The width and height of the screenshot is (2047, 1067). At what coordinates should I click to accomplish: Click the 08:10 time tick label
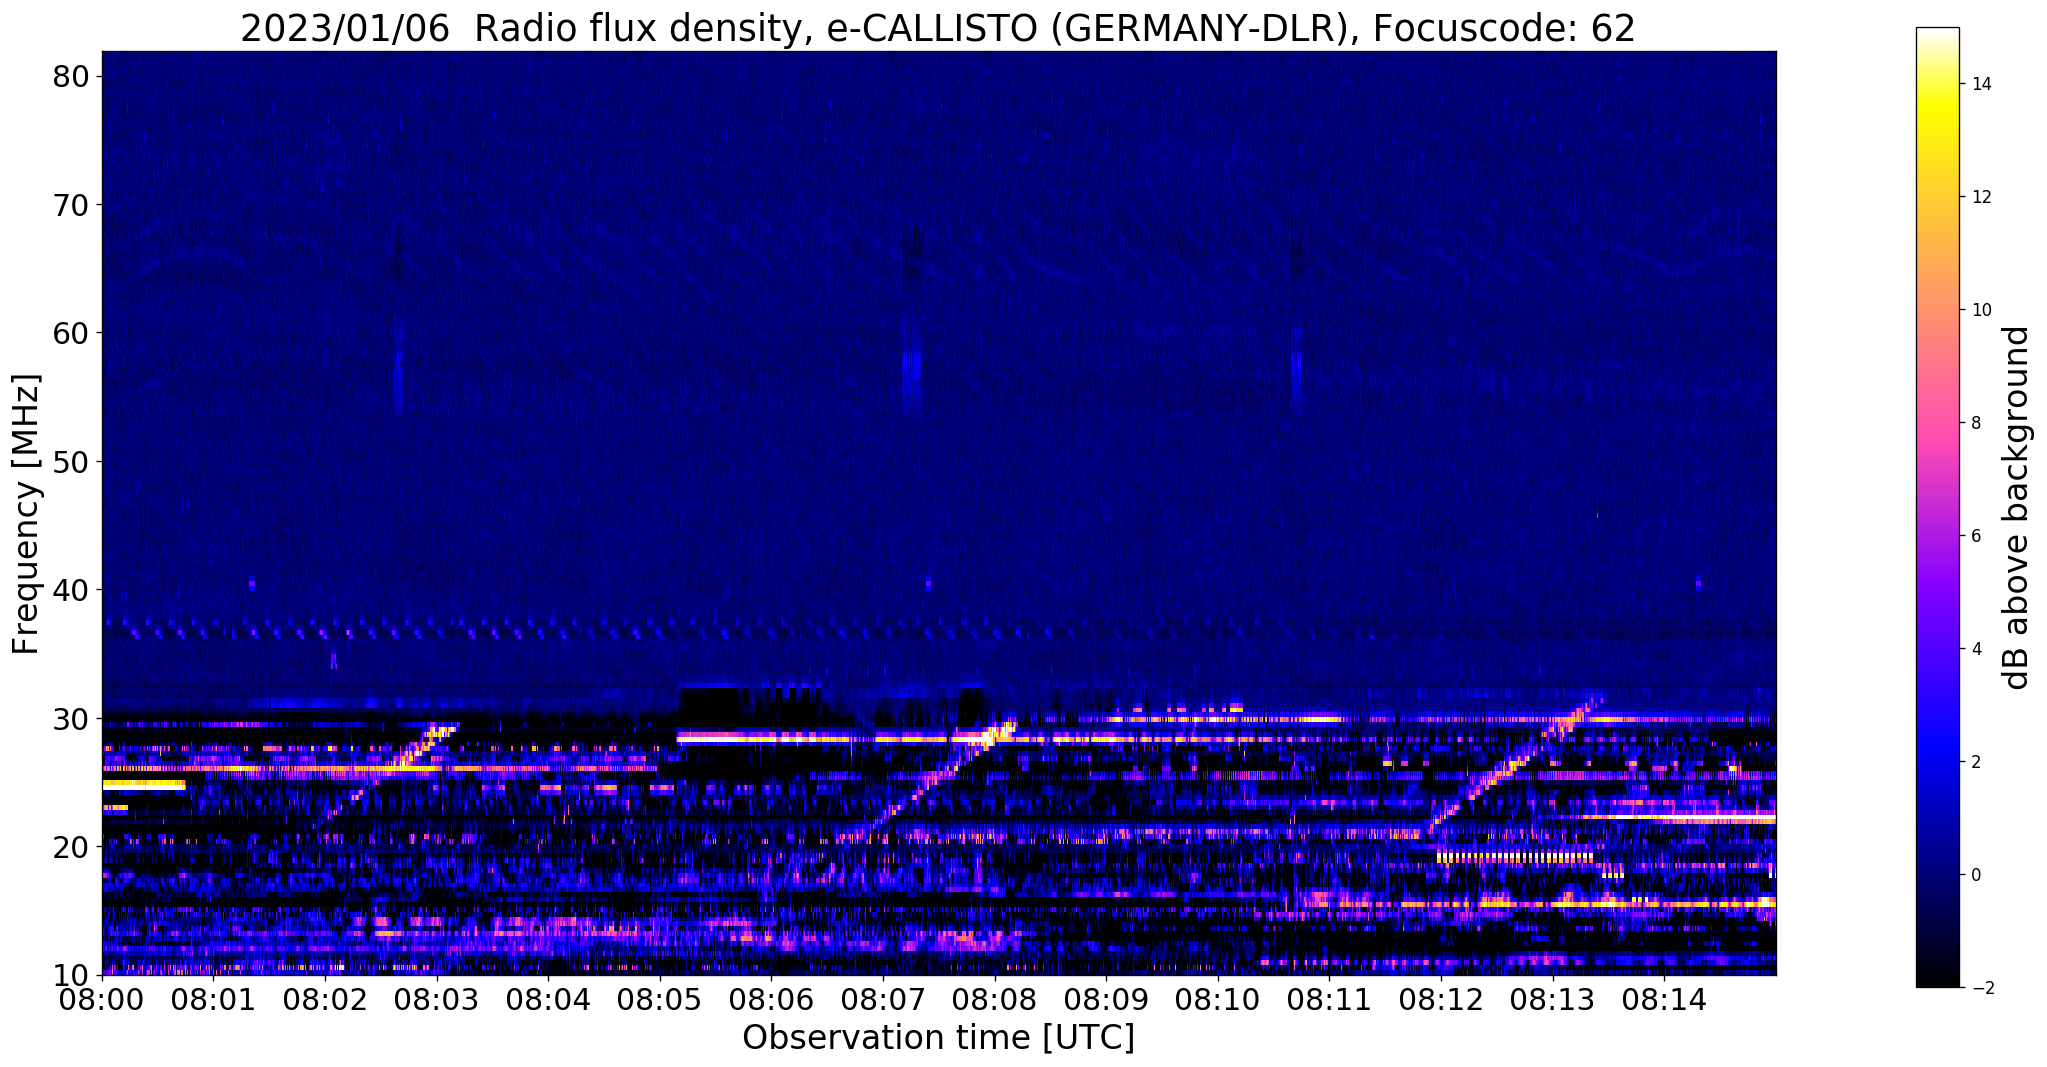(x=1217, y=999)
